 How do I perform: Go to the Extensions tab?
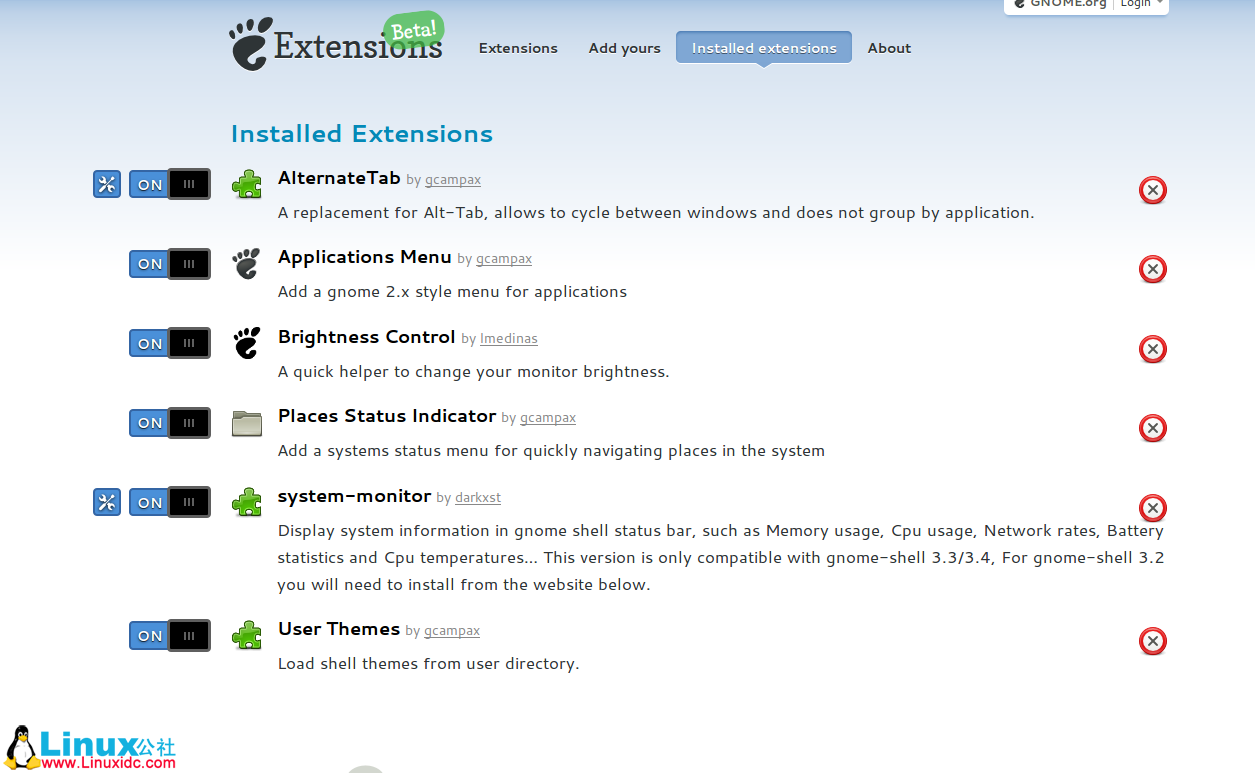click(518, 48)
